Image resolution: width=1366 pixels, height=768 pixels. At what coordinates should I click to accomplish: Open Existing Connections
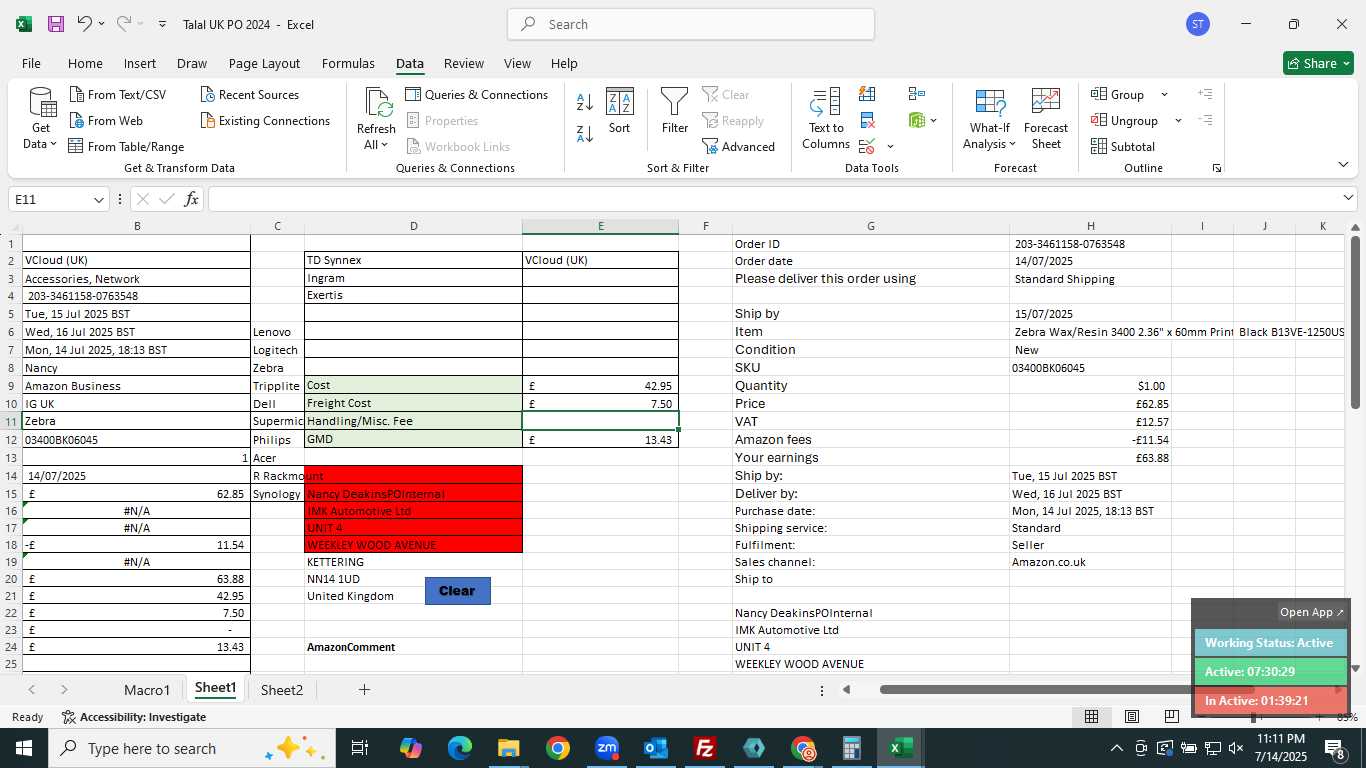pyautogui.click(x=265, y=121)
